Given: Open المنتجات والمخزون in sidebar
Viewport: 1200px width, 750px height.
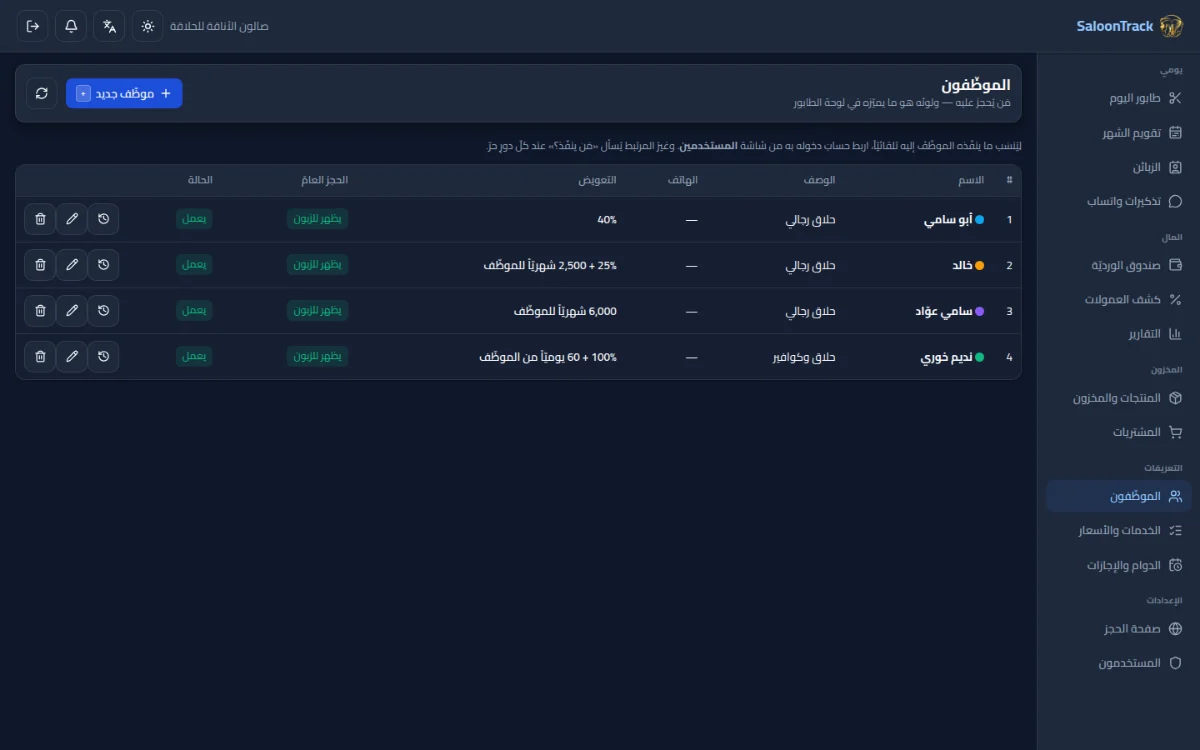Looking at the screenshot, I should 1119,398.
